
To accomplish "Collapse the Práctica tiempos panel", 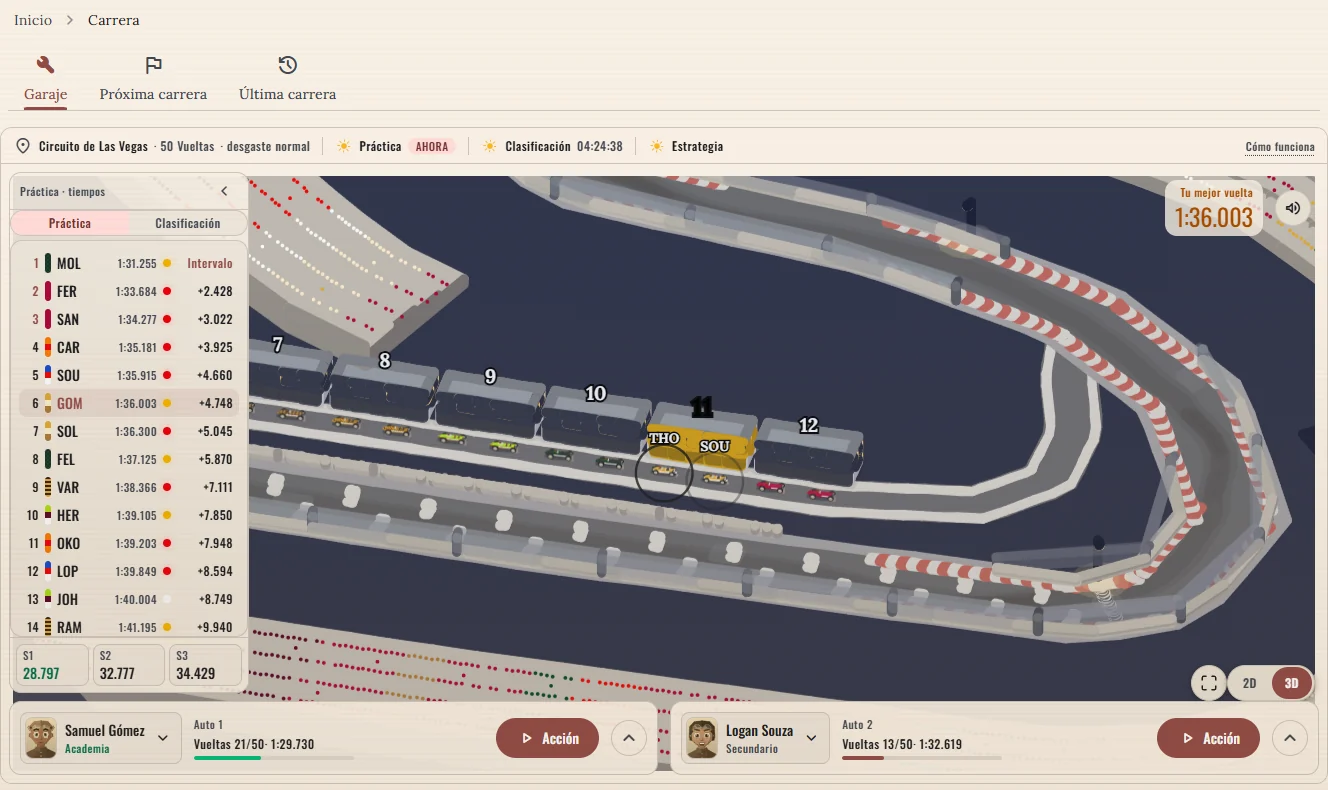I will (x=224, y=191).
